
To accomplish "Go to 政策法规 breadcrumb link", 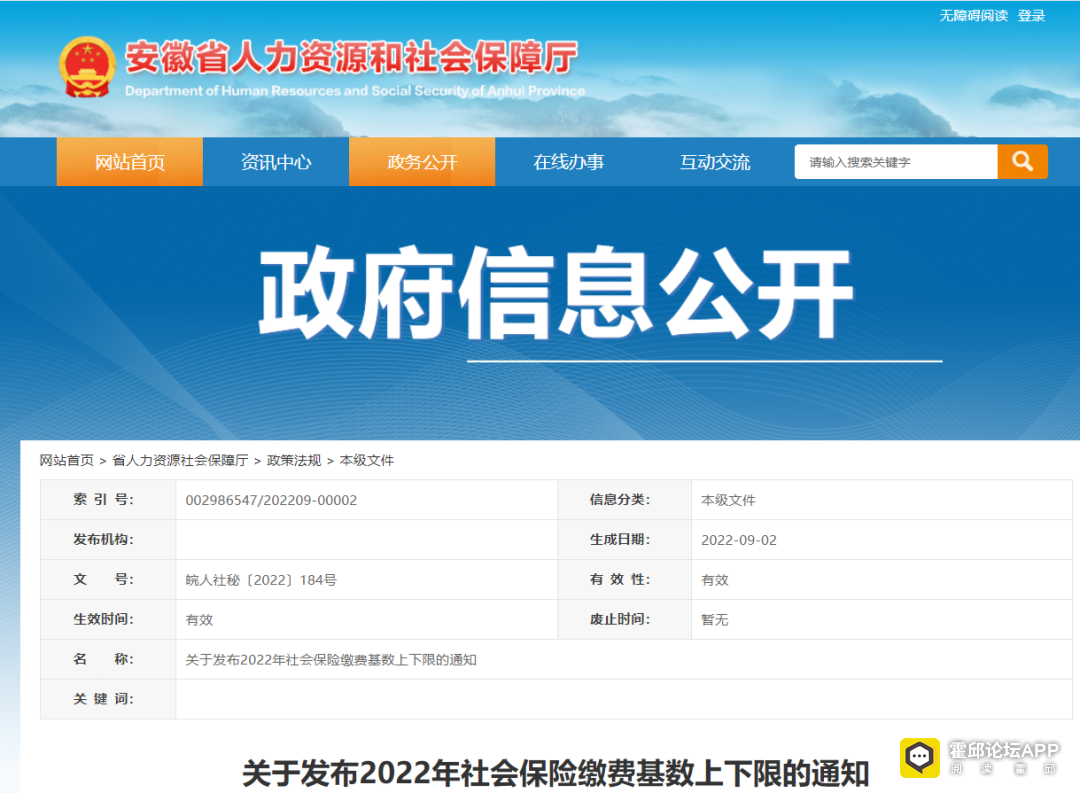I will [293, 460].
